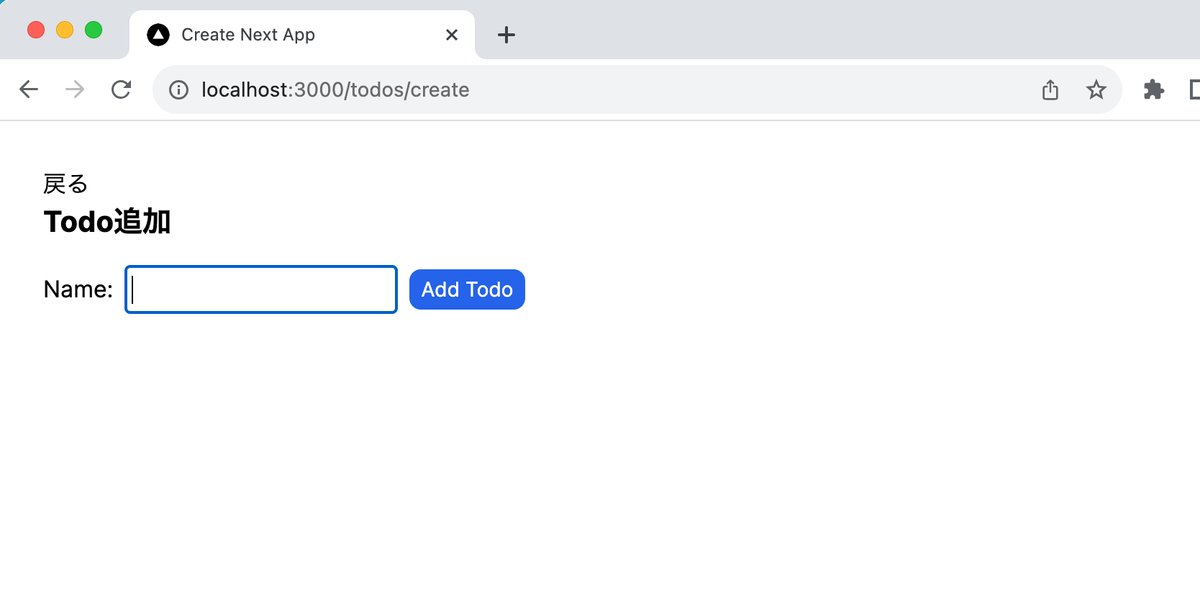Click the share icon in the toolbar

(1049, 89)
